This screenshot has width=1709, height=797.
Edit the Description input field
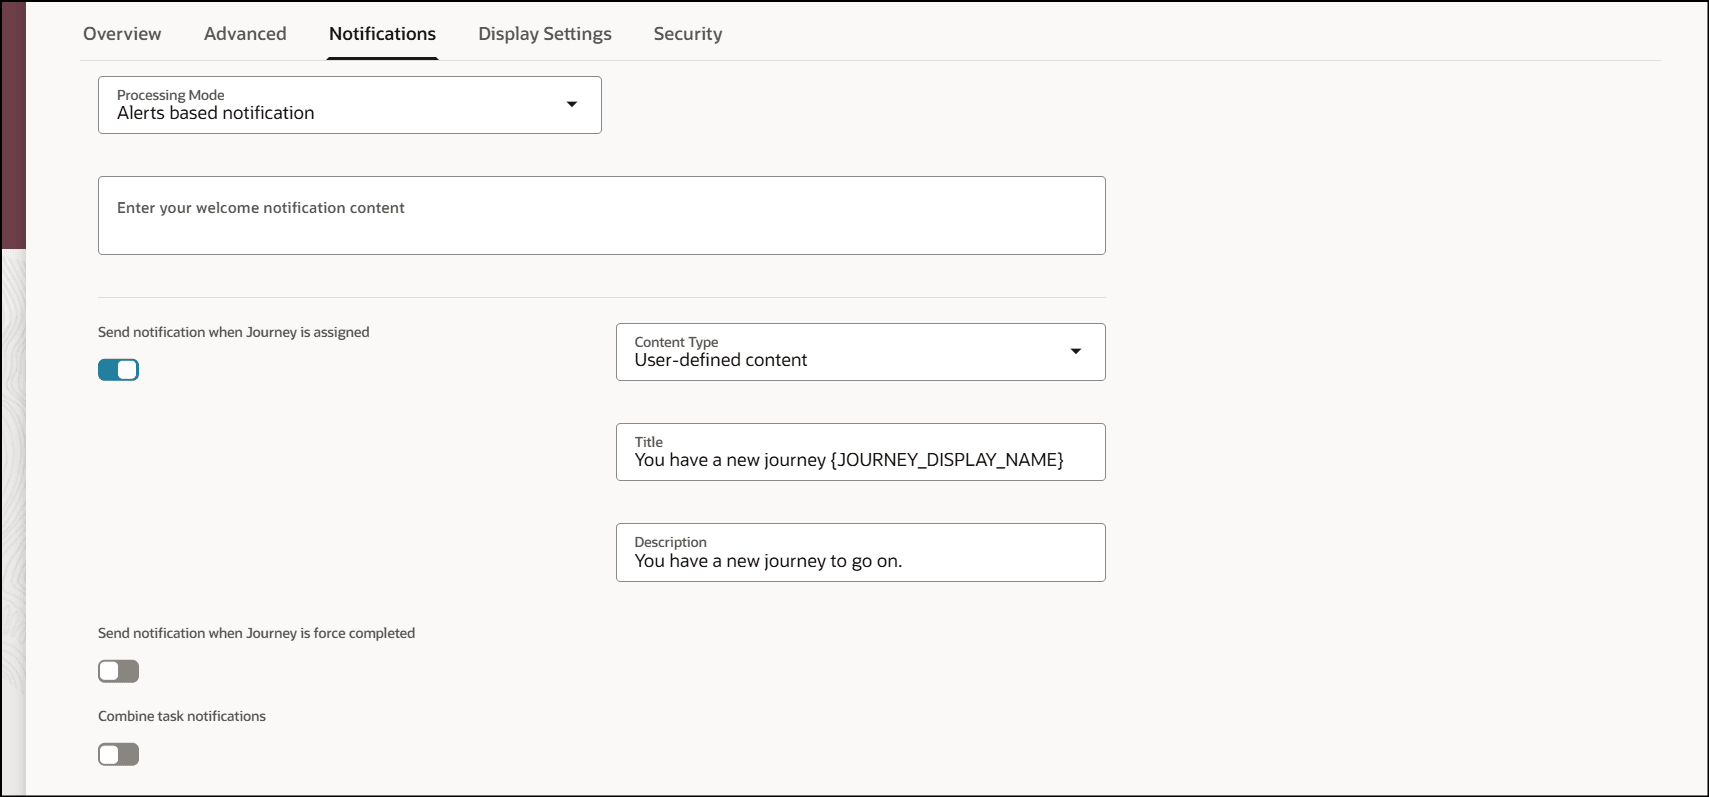click(861, 552)
